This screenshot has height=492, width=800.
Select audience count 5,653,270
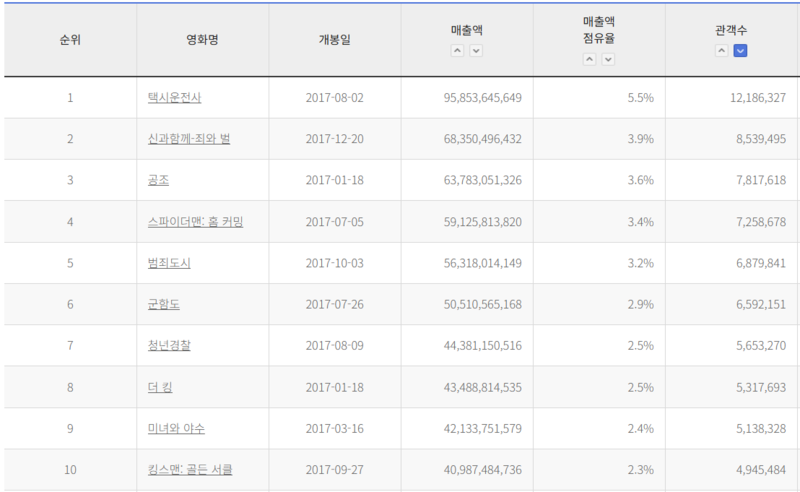click(x=761, y=346)
